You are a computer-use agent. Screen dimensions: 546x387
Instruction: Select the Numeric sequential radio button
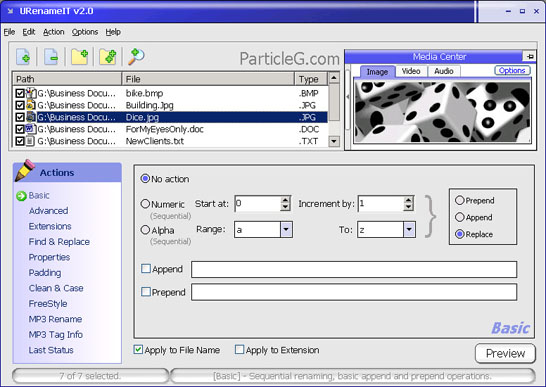(x=145, y=204)
